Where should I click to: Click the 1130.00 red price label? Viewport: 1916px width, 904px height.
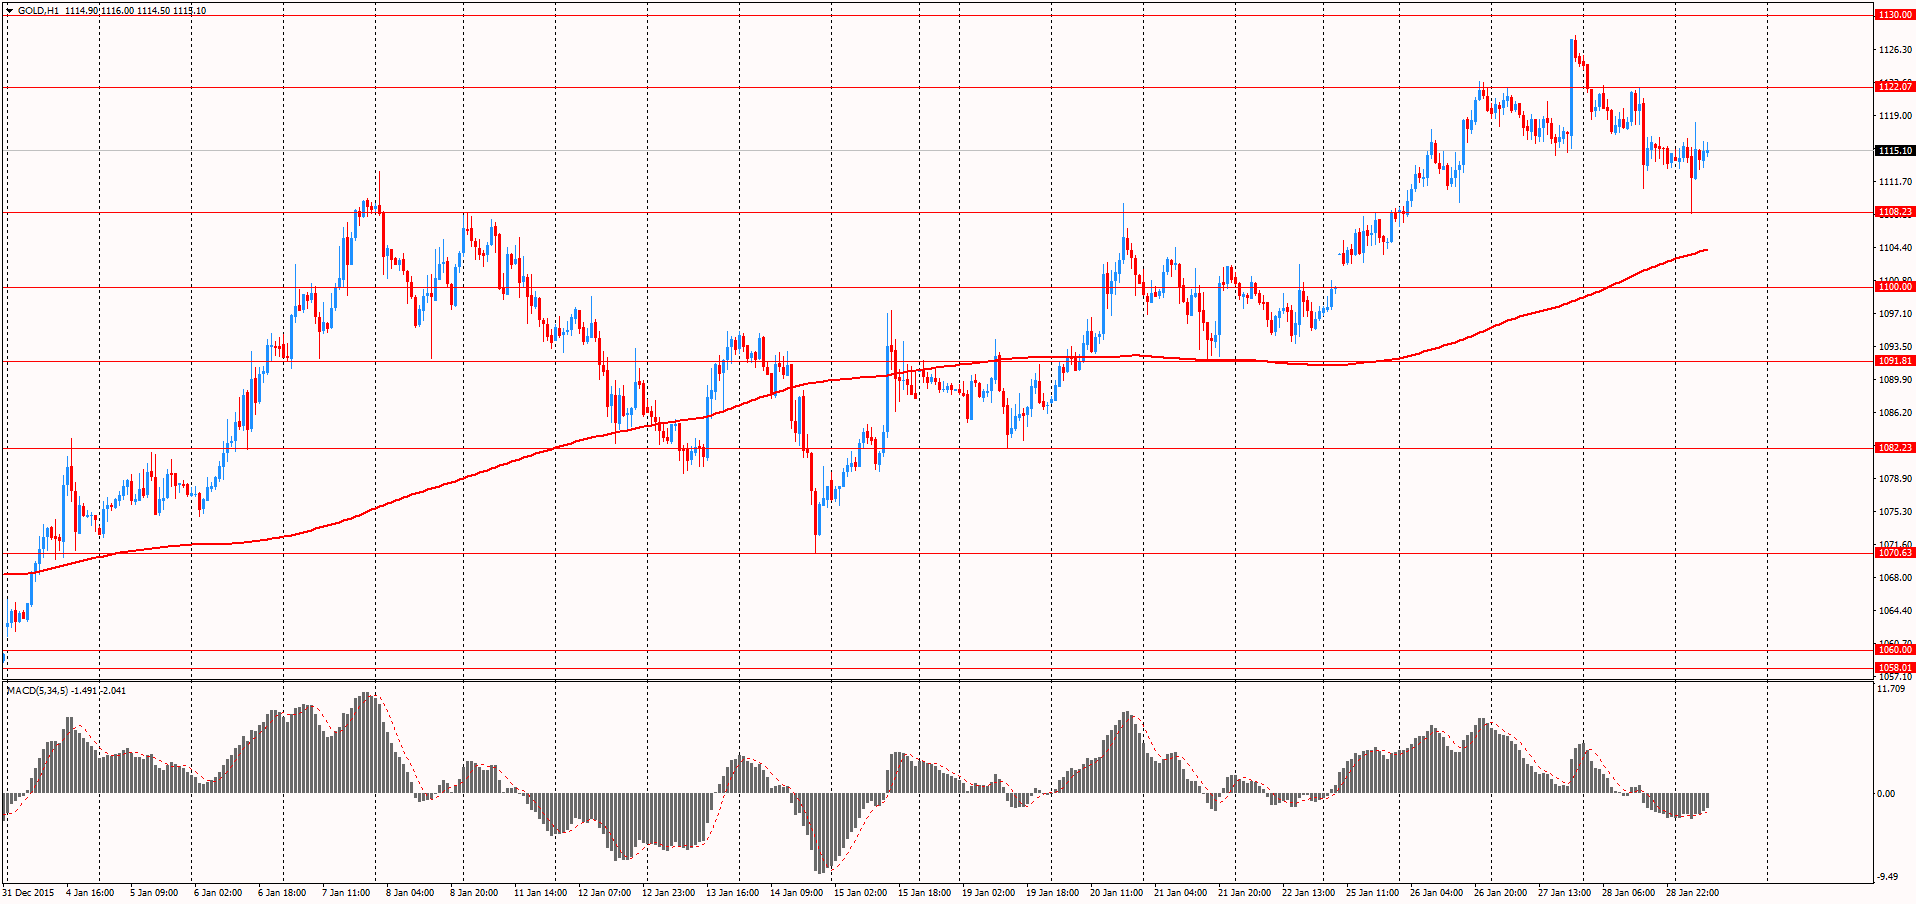tap(1894, 15)
